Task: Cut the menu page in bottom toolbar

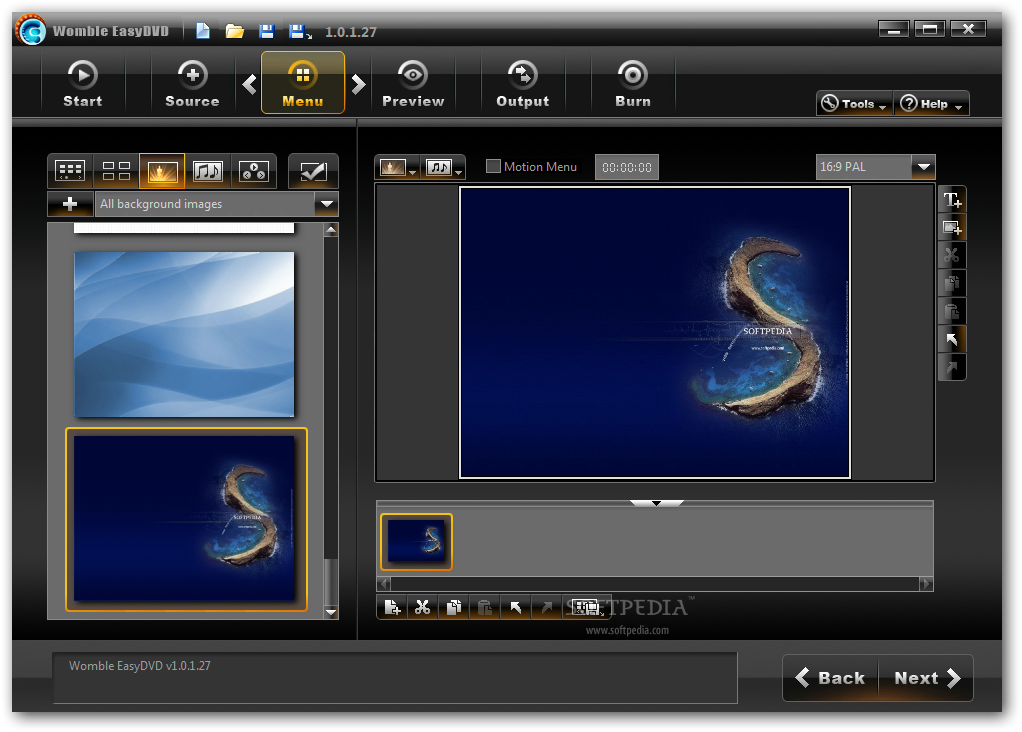Action: (x=422, y=608)
